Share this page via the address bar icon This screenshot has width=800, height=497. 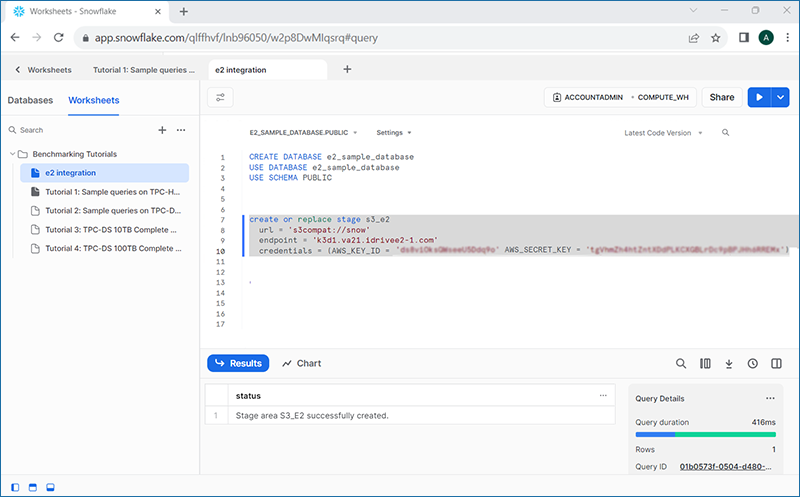694,38
